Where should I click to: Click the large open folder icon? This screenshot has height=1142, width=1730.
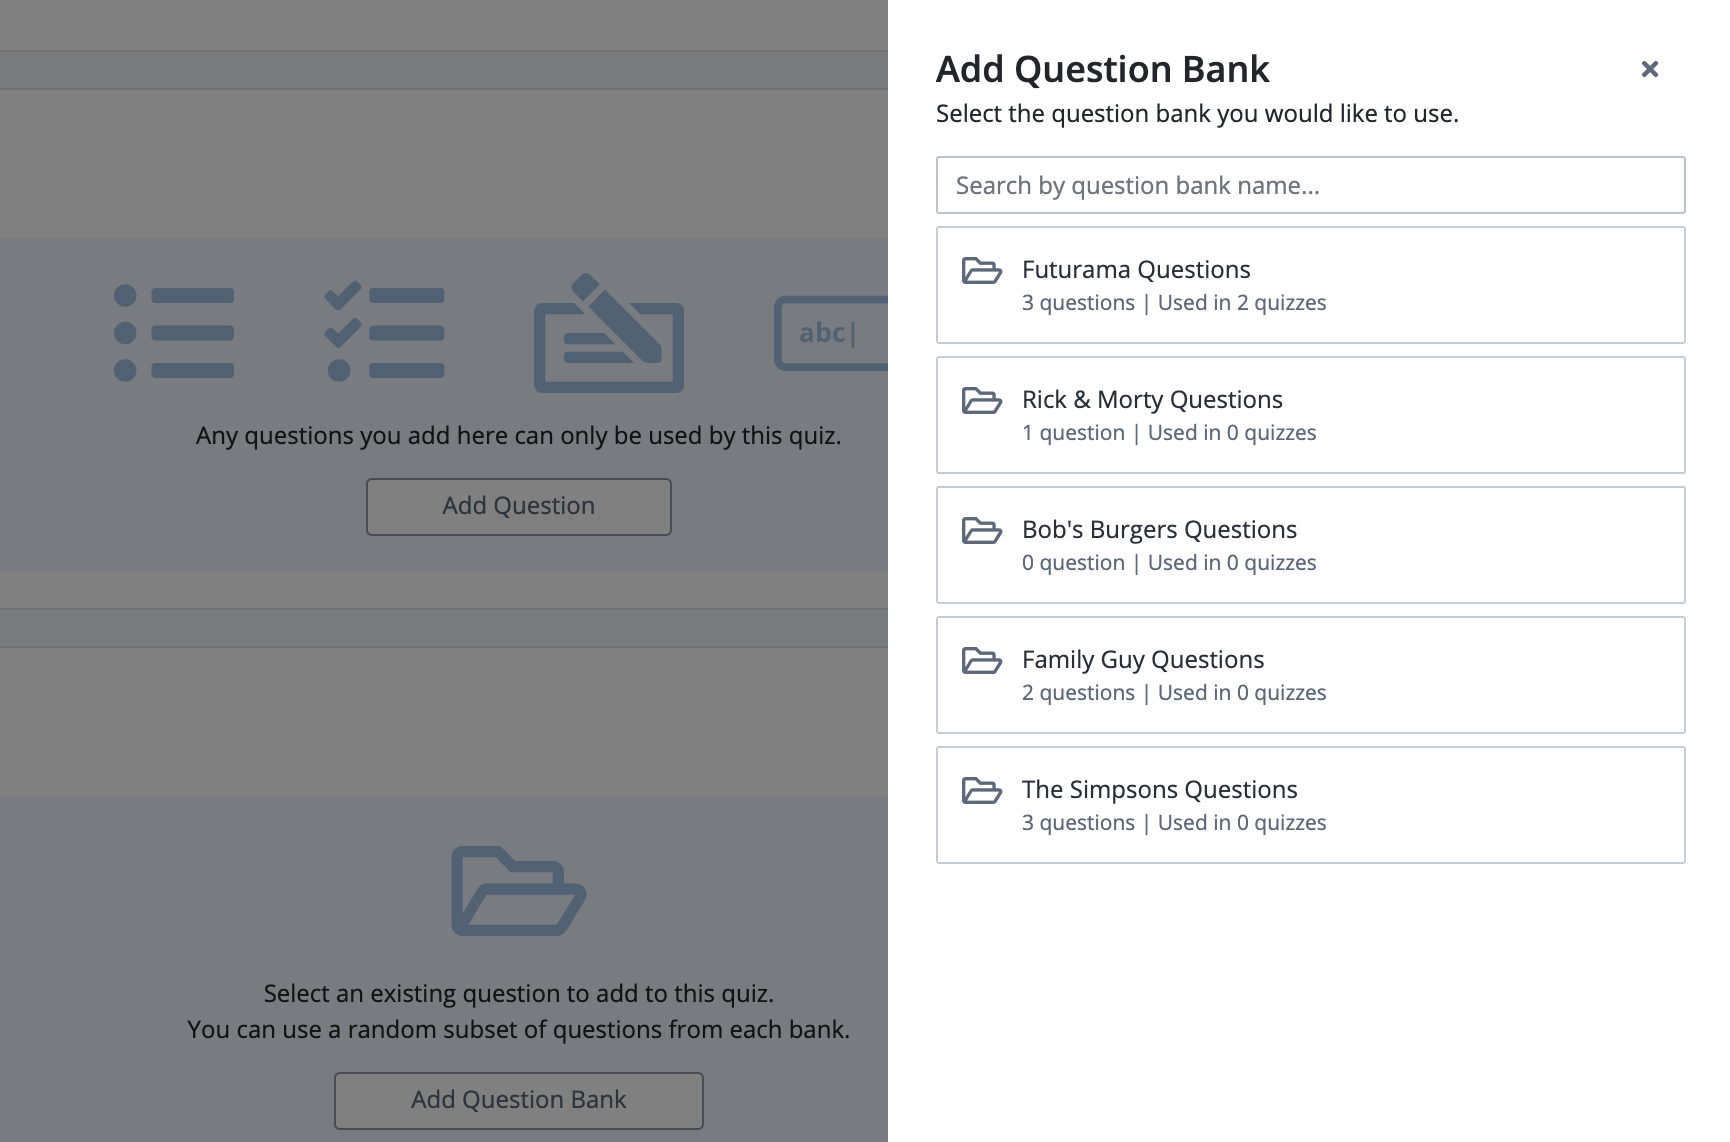518,891
